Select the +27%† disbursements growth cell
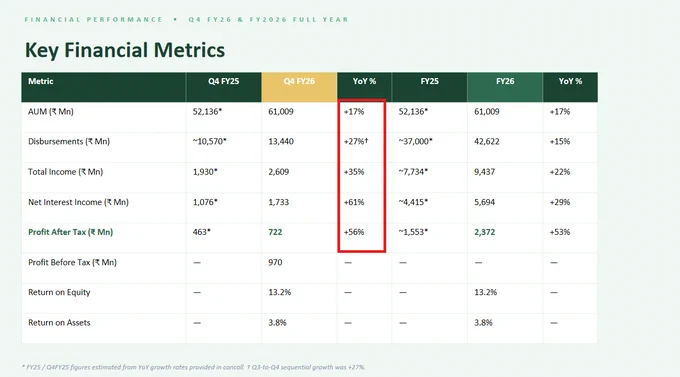The width and height of the screenshot is (680, 377). pos(356,141)
